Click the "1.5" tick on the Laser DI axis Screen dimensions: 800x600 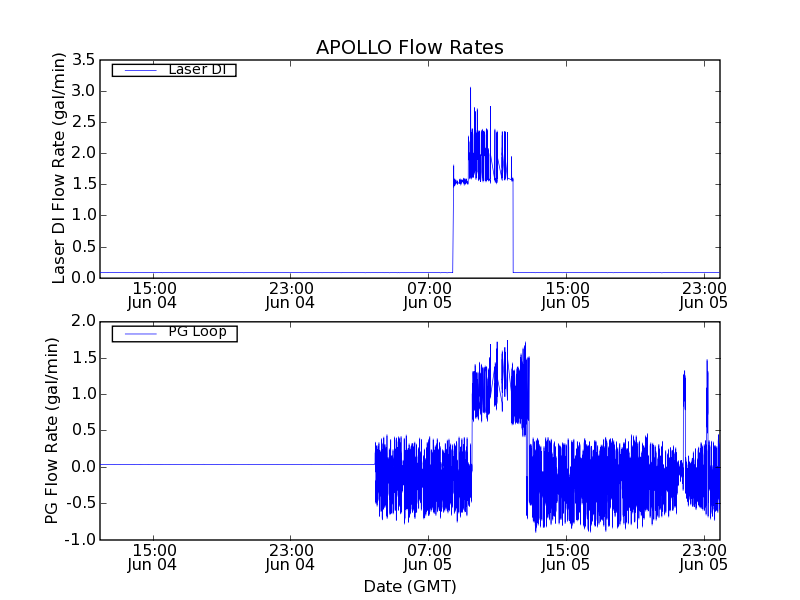click(x=83, y=184)
